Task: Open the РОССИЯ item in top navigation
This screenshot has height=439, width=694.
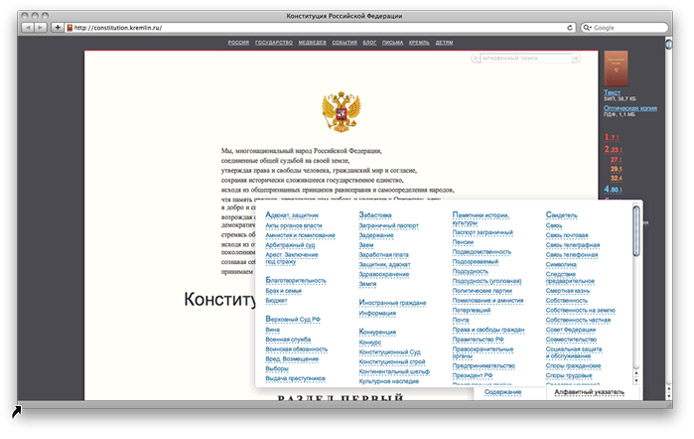Action: pyautogui.click(x=238, y=43)
